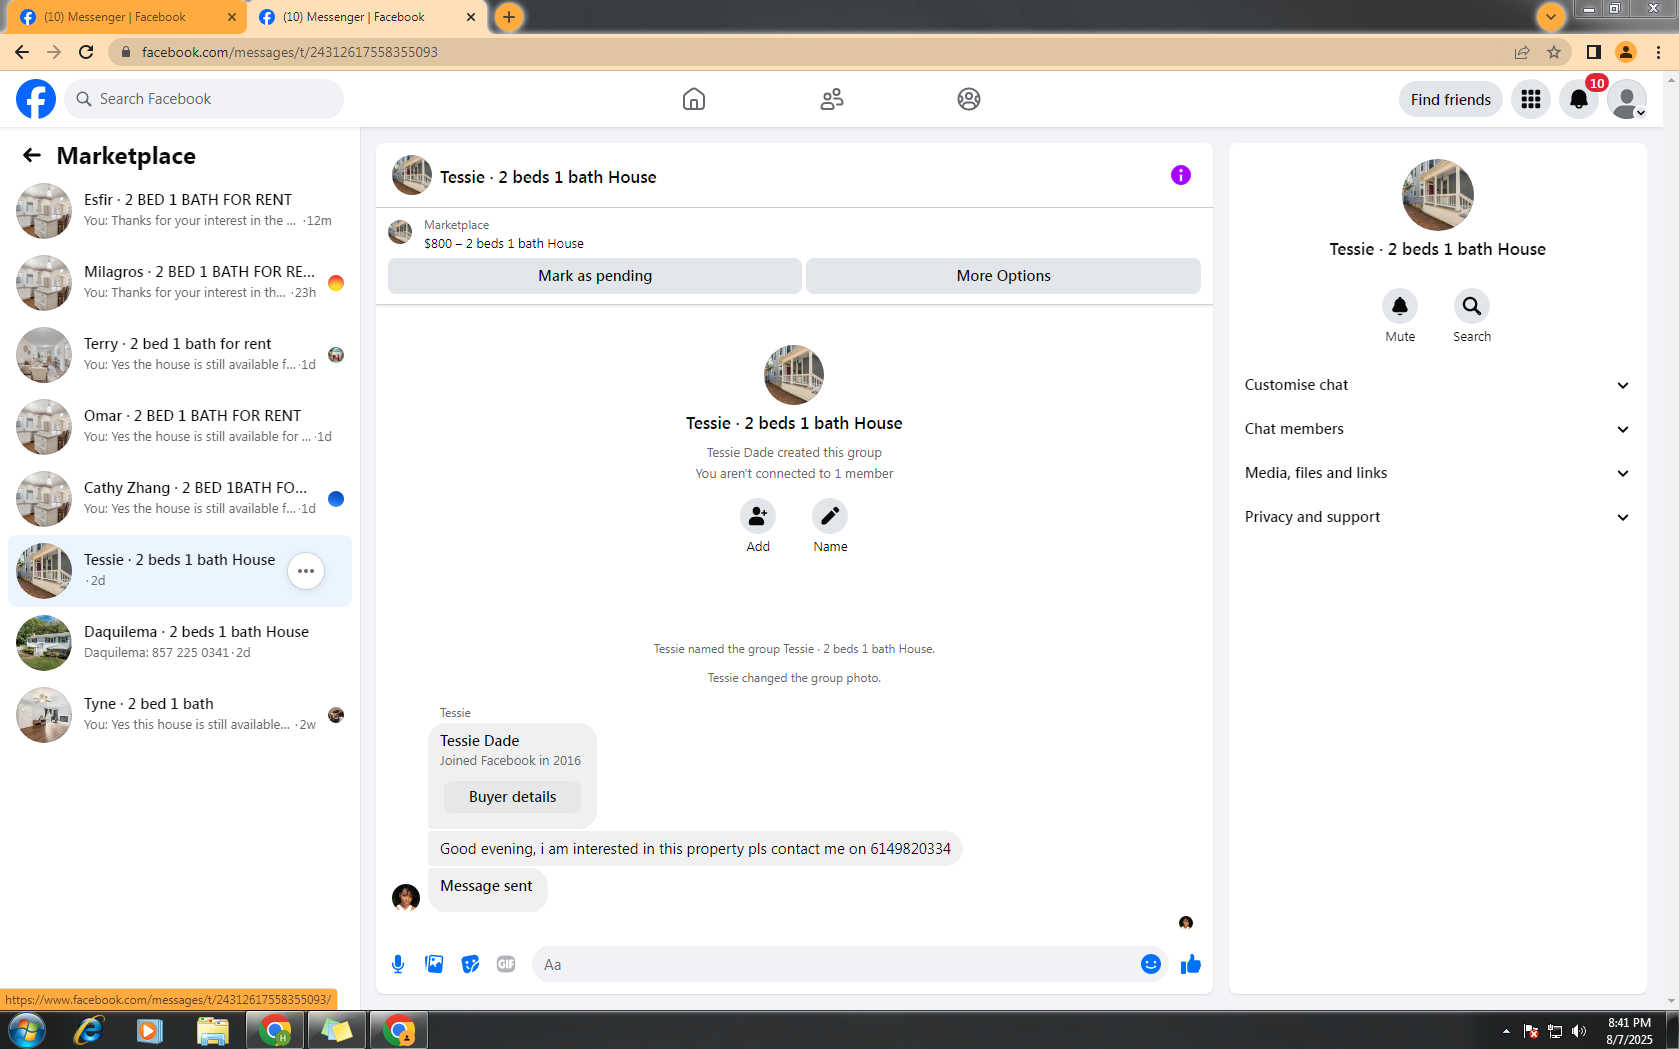Image resolution: width=1679 pixels, height=1049 pixels.
Task: Open the Menu grid icon
Action: tap(1531, 99)
